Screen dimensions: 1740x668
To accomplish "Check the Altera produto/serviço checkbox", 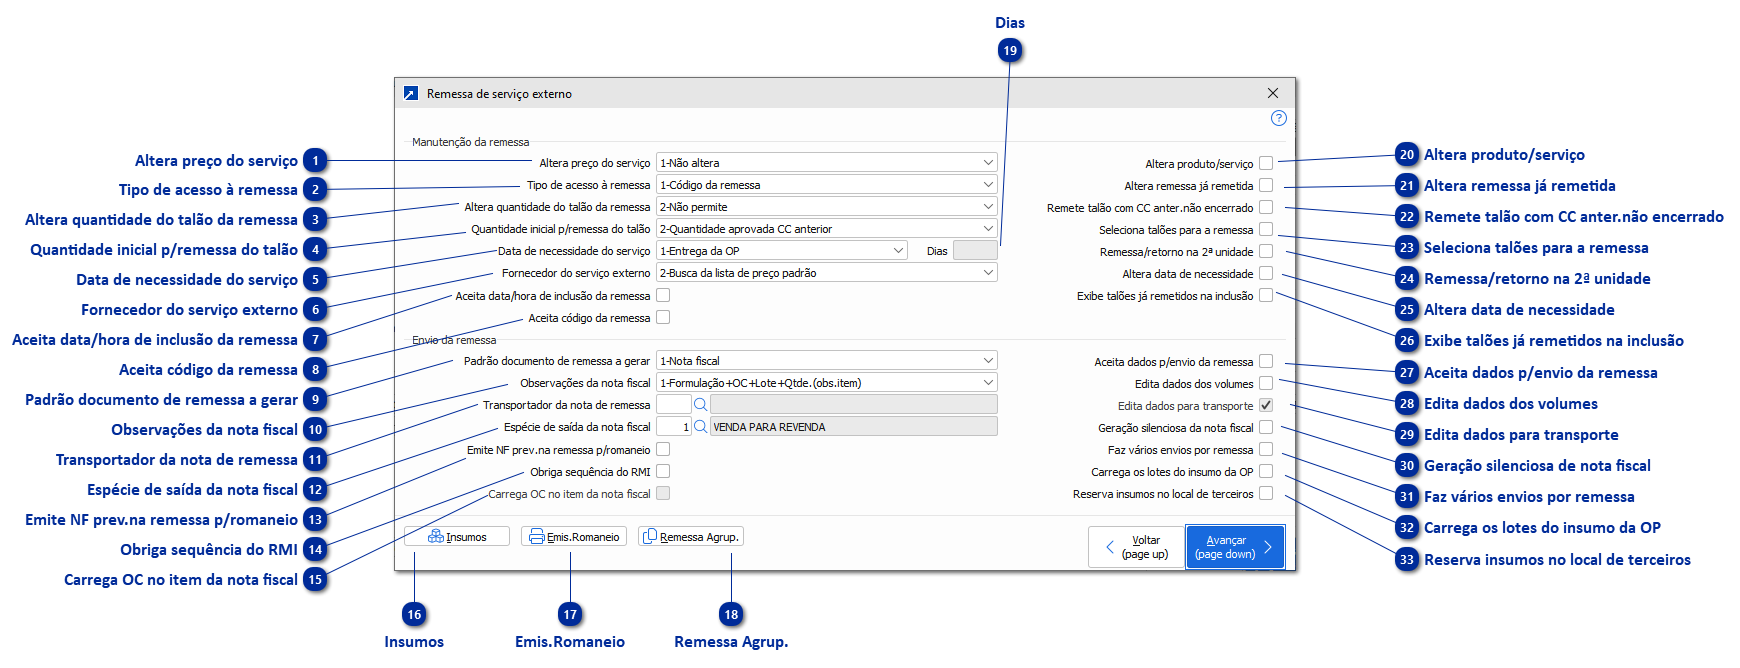I will tap(1266, 163).
